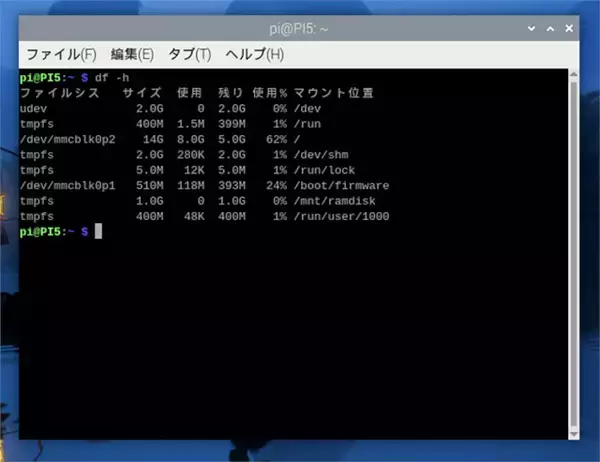The width and height of the screenshot is (600, 462).
Task: Click the '118M' used value
Action: pyautogui.click(x=191, y=186)
